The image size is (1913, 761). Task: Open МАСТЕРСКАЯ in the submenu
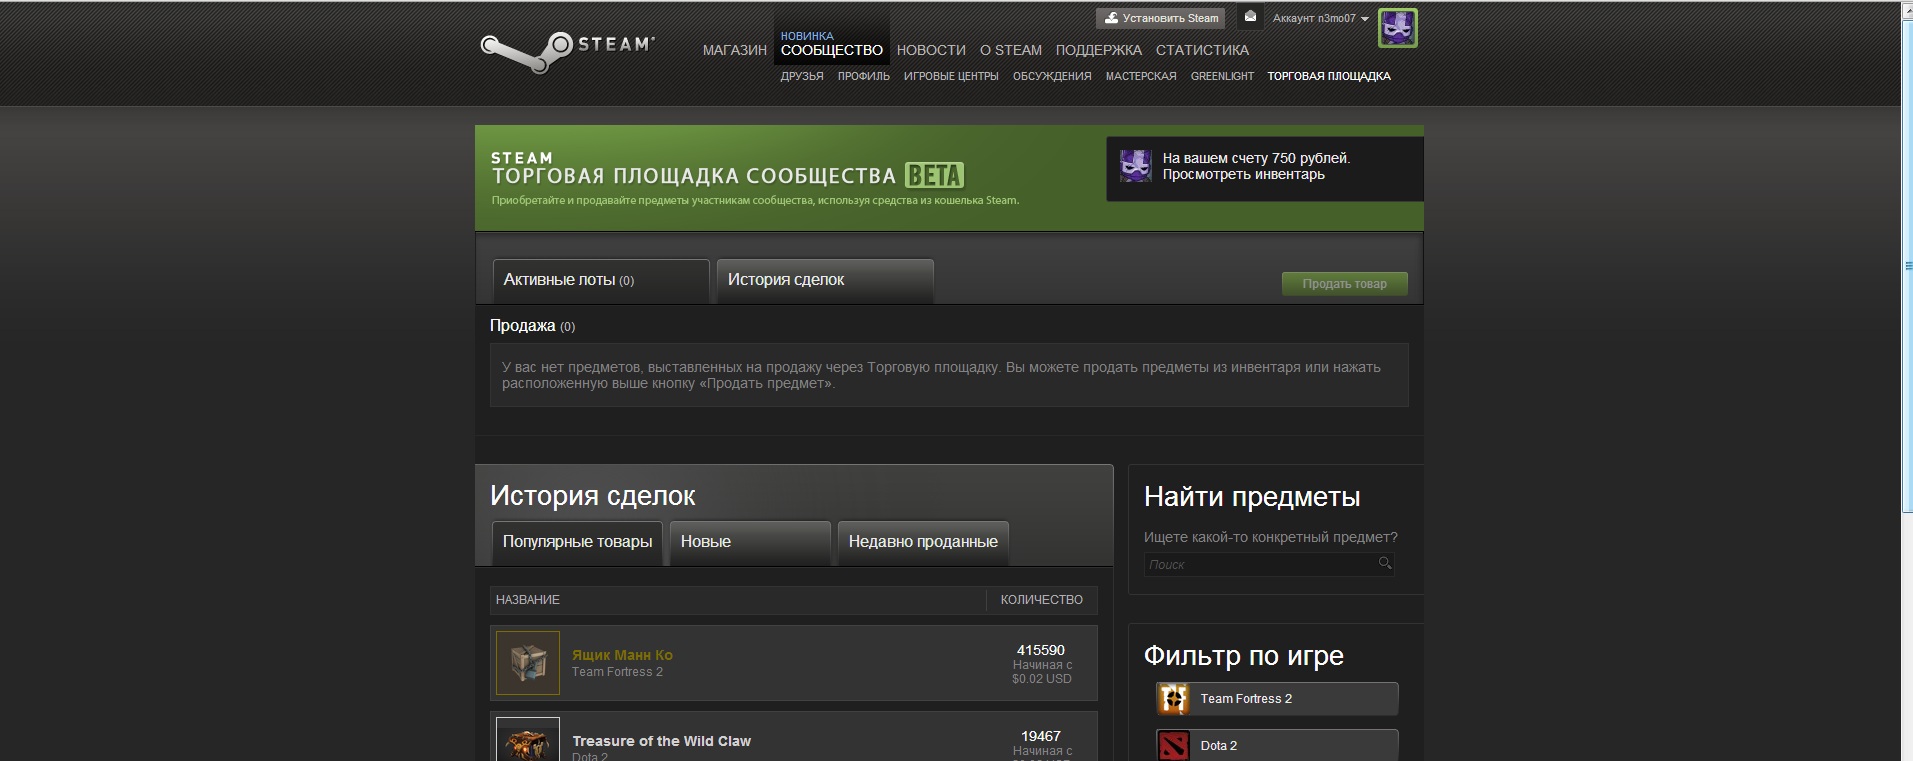[x=1141, y=76]
